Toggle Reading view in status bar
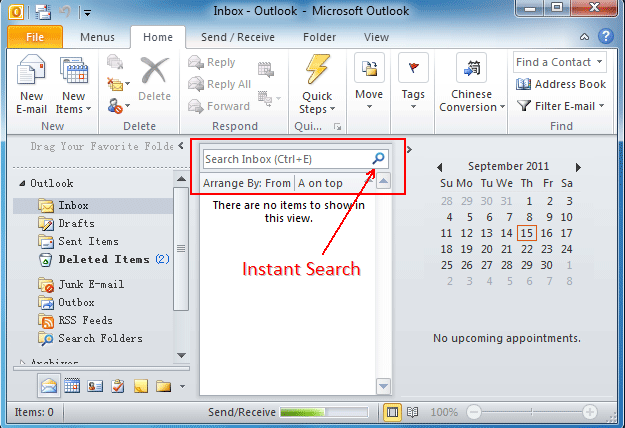Viewport: 625px width, 428px height. coord(413,412)
